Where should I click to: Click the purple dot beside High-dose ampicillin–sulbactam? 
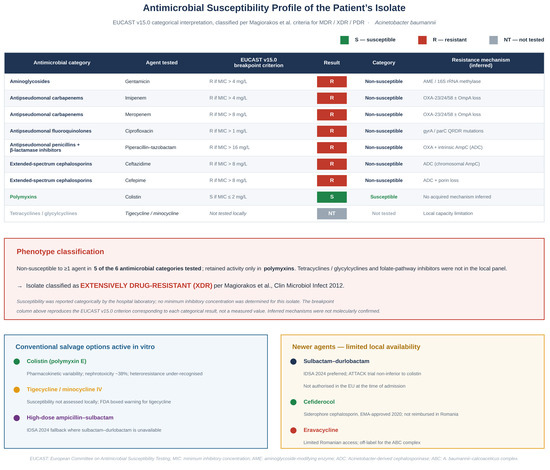pyautogui.click(x=16, y=418)
